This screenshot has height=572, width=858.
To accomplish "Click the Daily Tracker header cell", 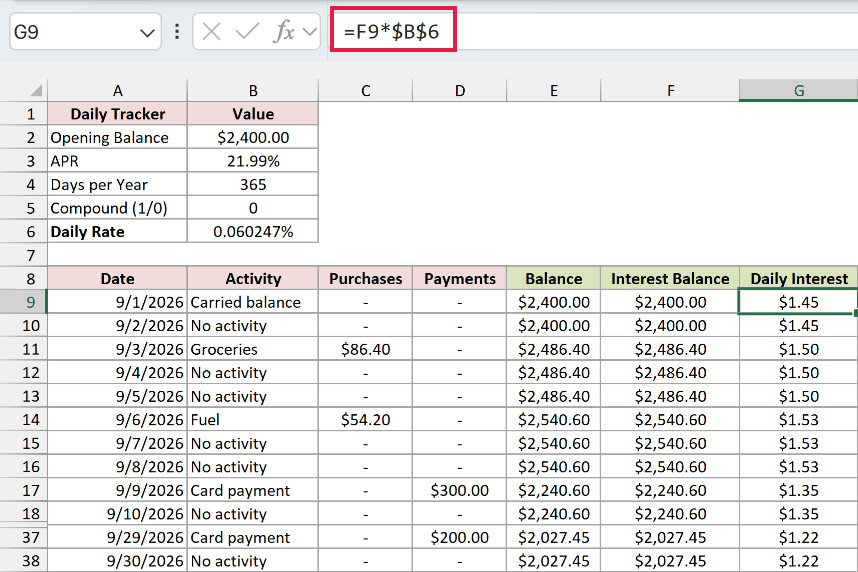I will coord(117,114).
